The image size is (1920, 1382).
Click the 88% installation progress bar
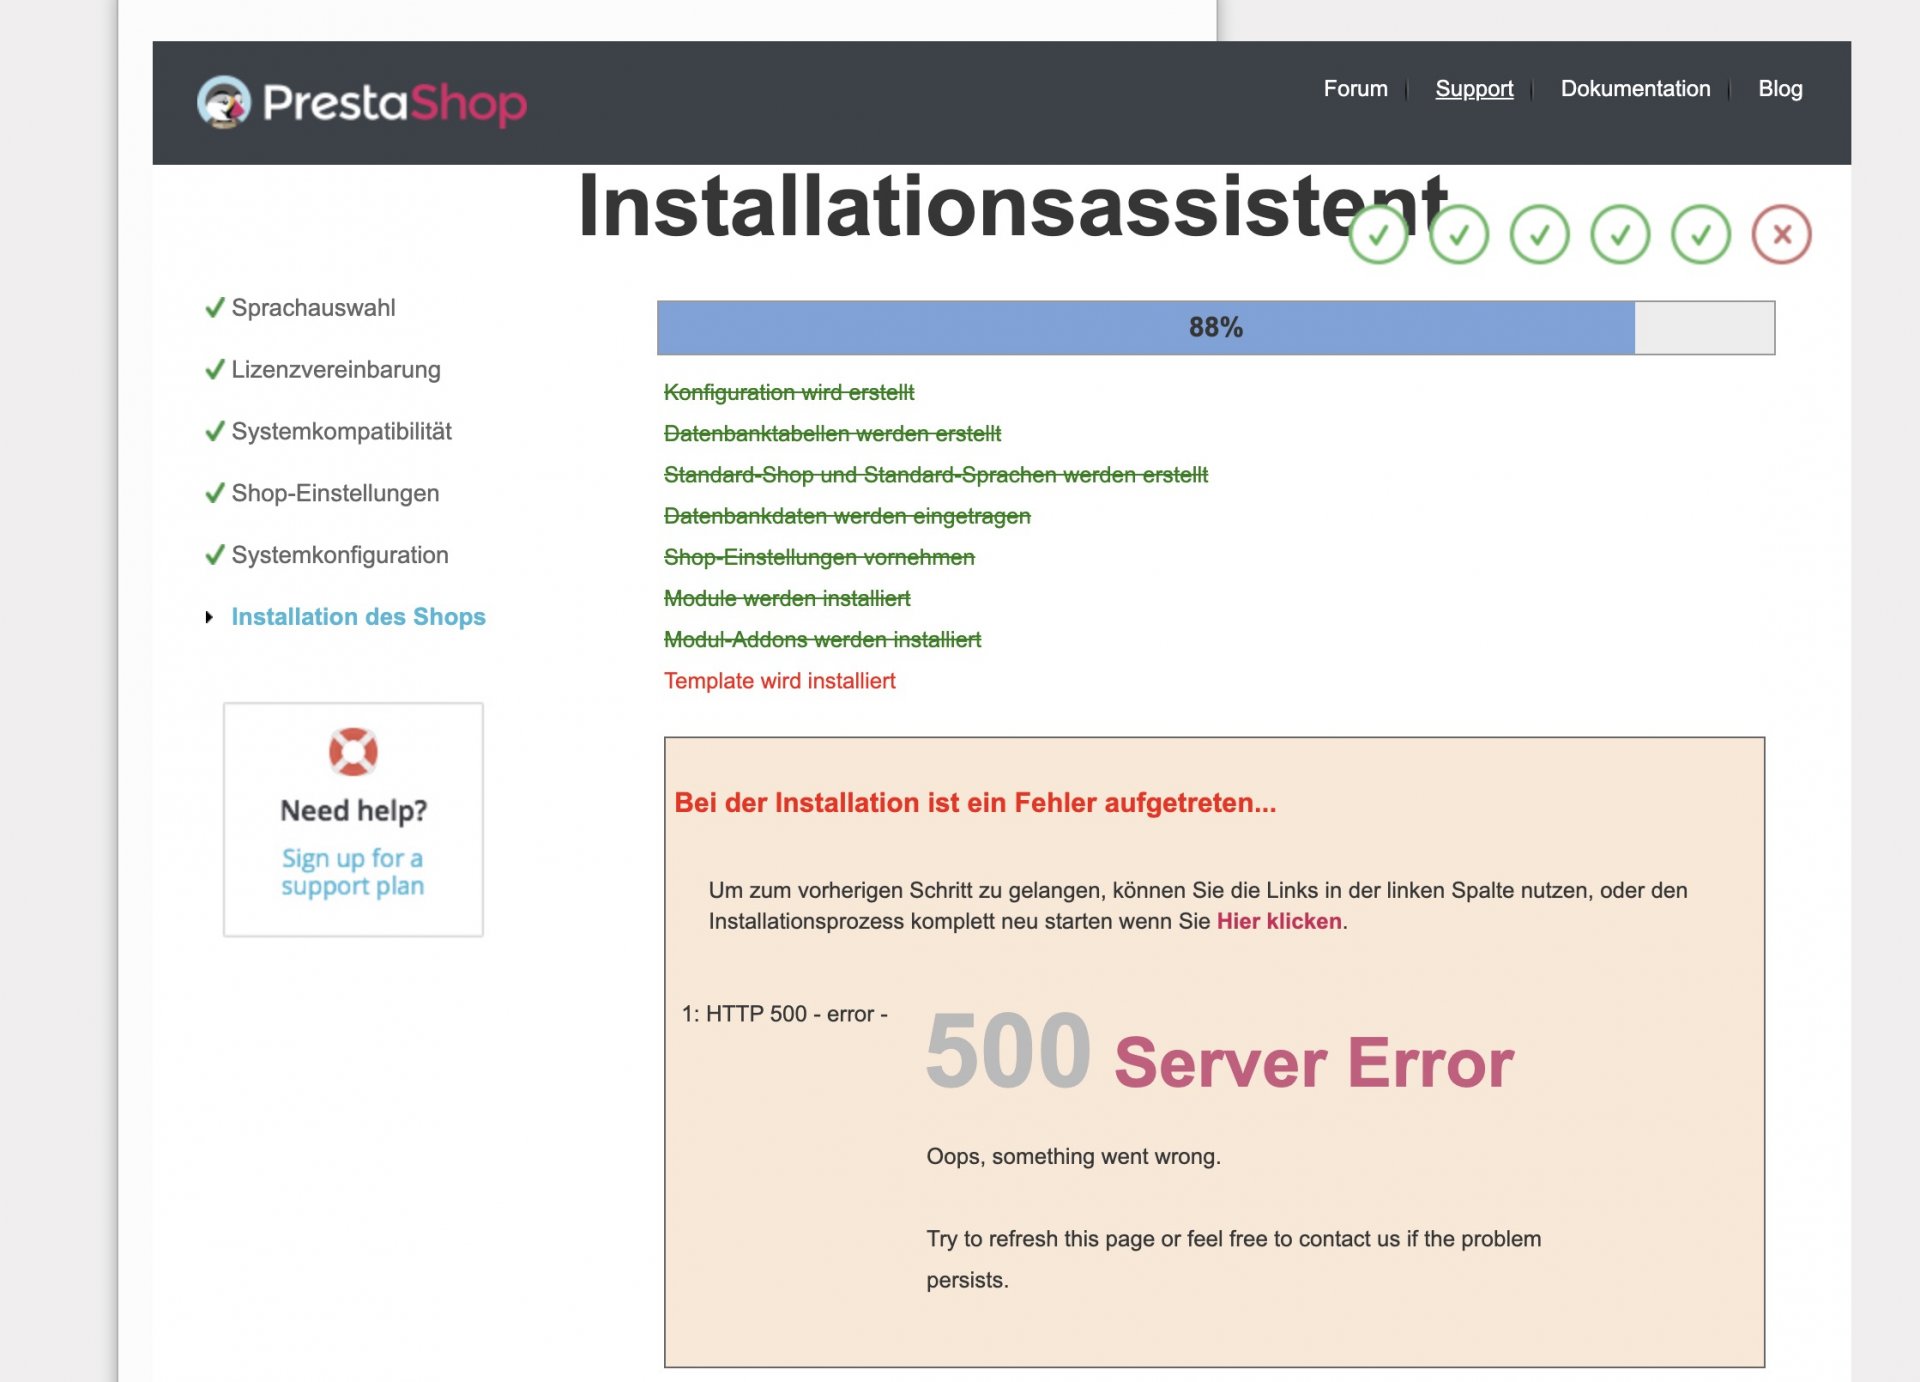click(1215, 328)
